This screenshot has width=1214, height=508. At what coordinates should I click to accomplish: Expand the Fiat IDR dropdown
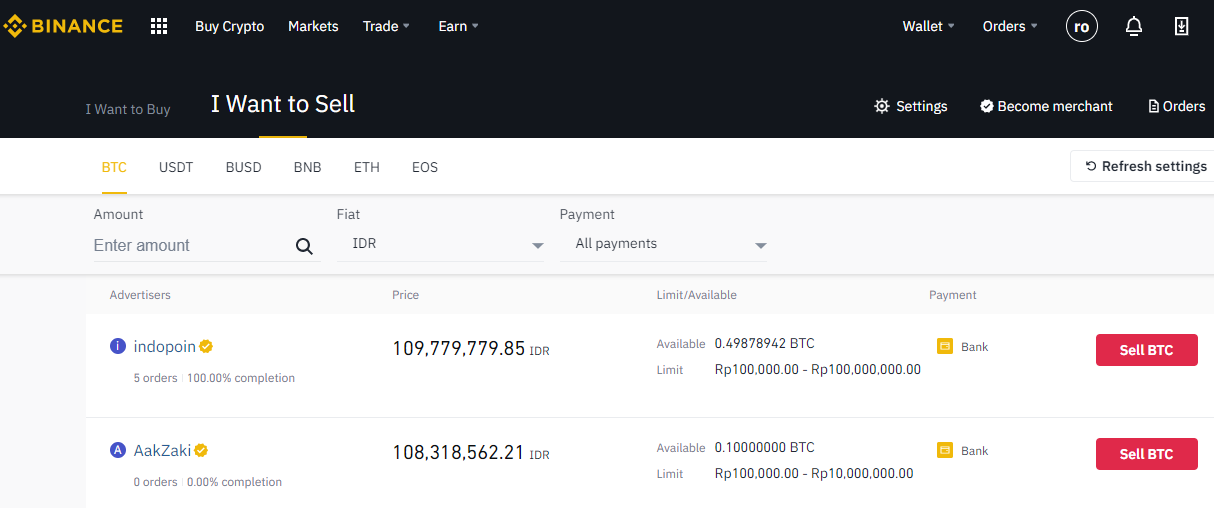click(x=441, y=244)
